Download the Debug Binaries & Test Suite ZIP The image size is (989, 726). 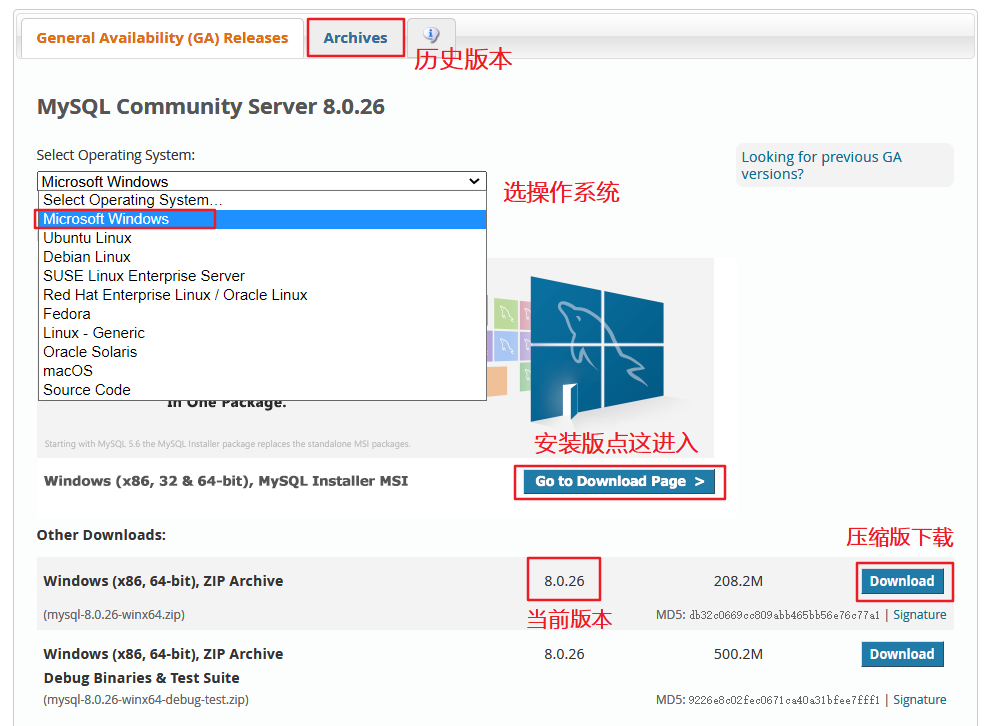click(x=901, y=654)
